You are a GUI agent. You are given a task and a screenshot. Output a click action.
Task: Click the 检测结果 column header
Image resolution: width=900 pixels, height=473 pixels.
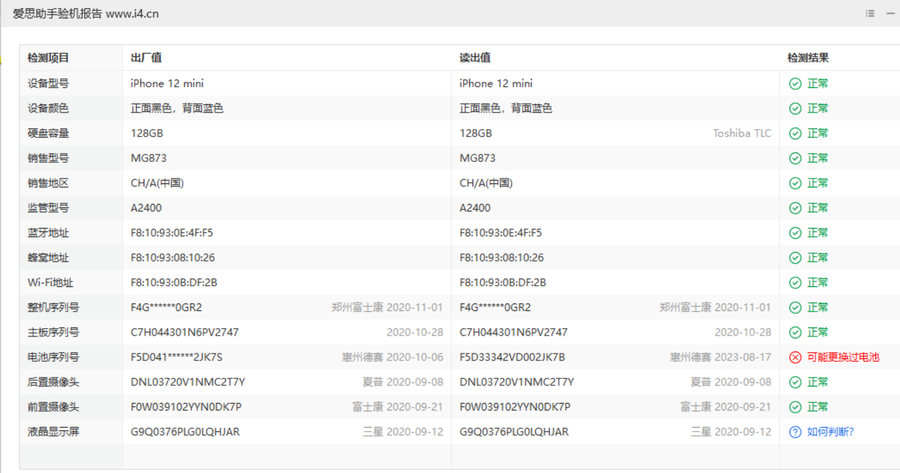click(x=807, y=58)
